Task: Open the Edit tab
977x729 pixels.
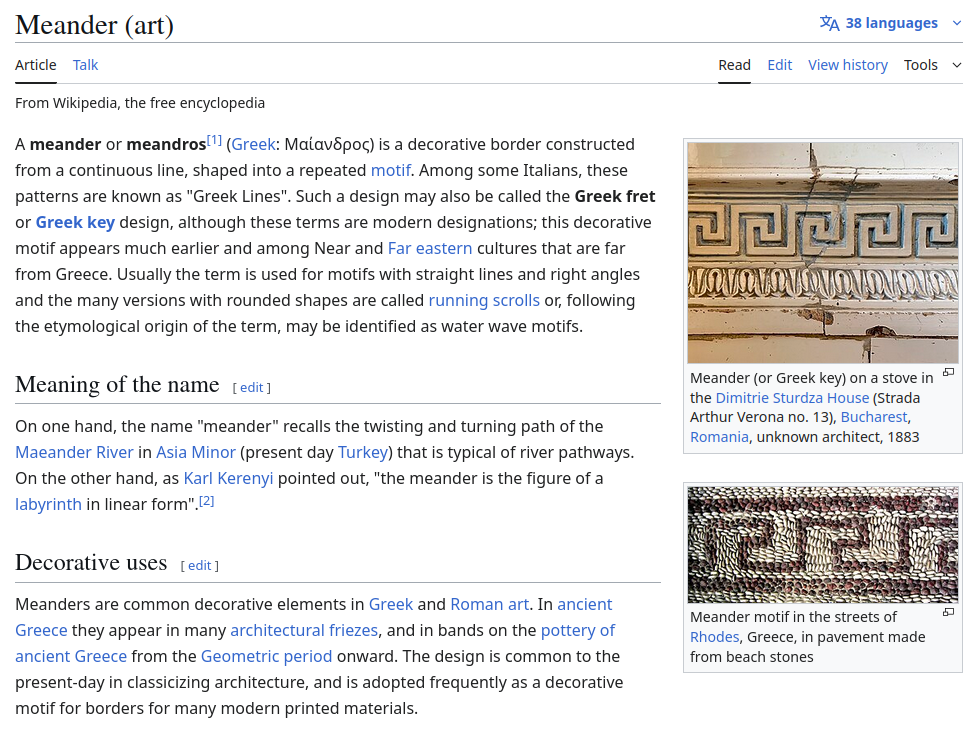Action: tap(779, 65)
